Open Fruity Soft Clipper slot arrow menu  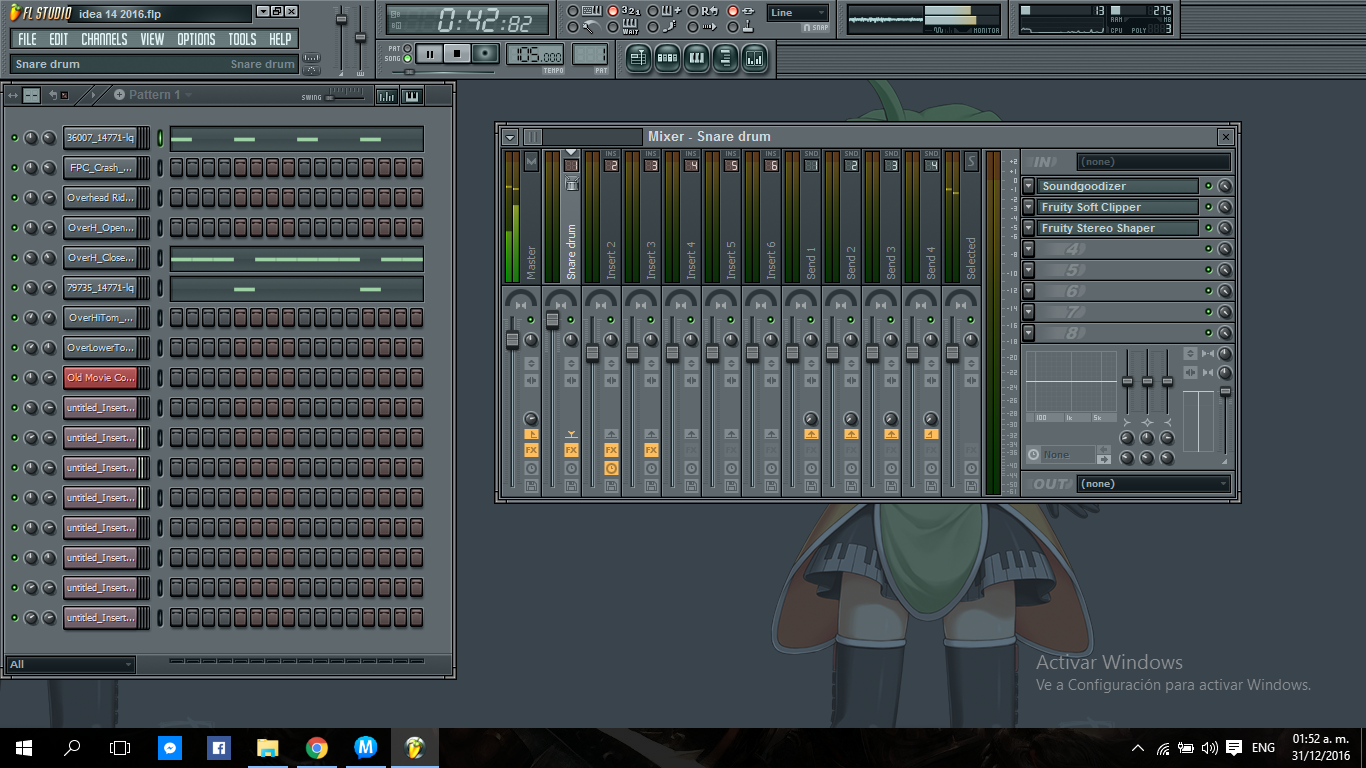(x=1028, y=207)
